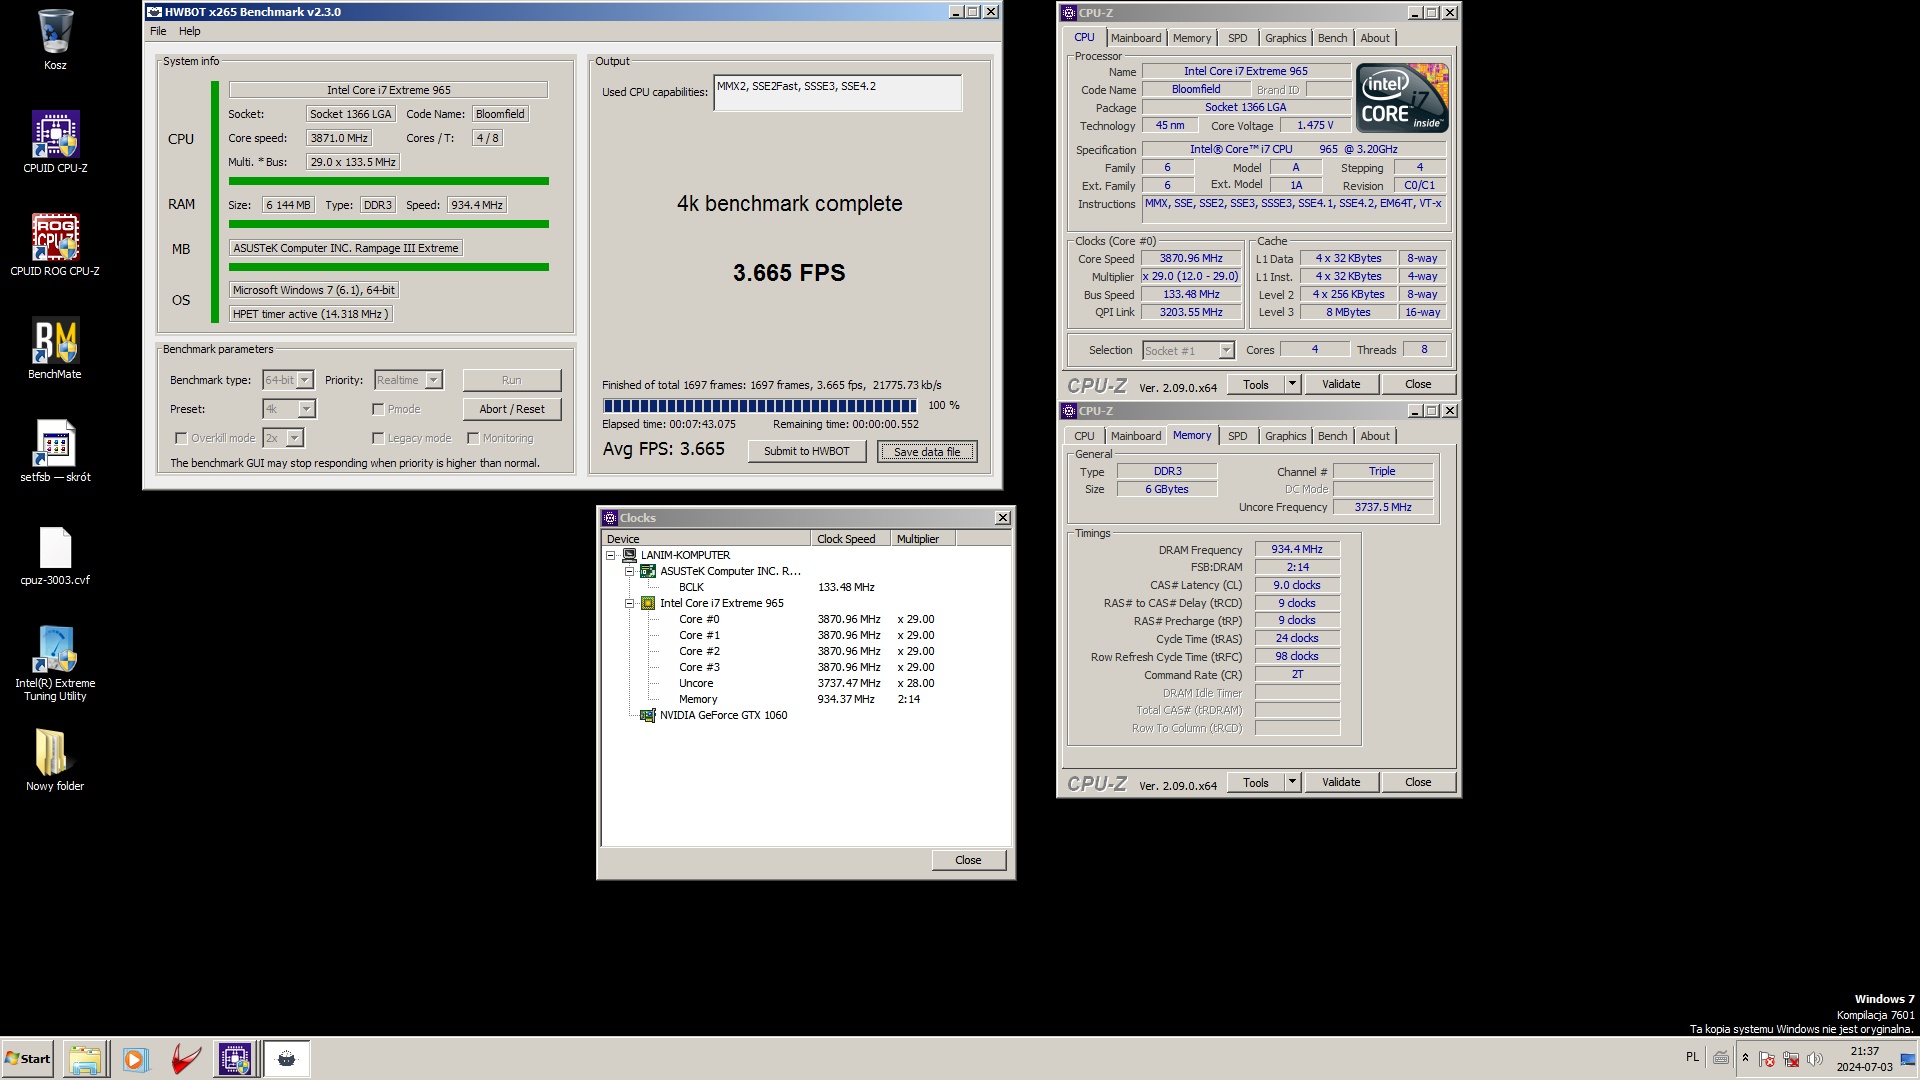Collapse the Intel Core i7 Extreme 965 node
Image resolution: width=1920 pixels, height=1080 pixels.
pyautogui.click(x=629, y=603)
